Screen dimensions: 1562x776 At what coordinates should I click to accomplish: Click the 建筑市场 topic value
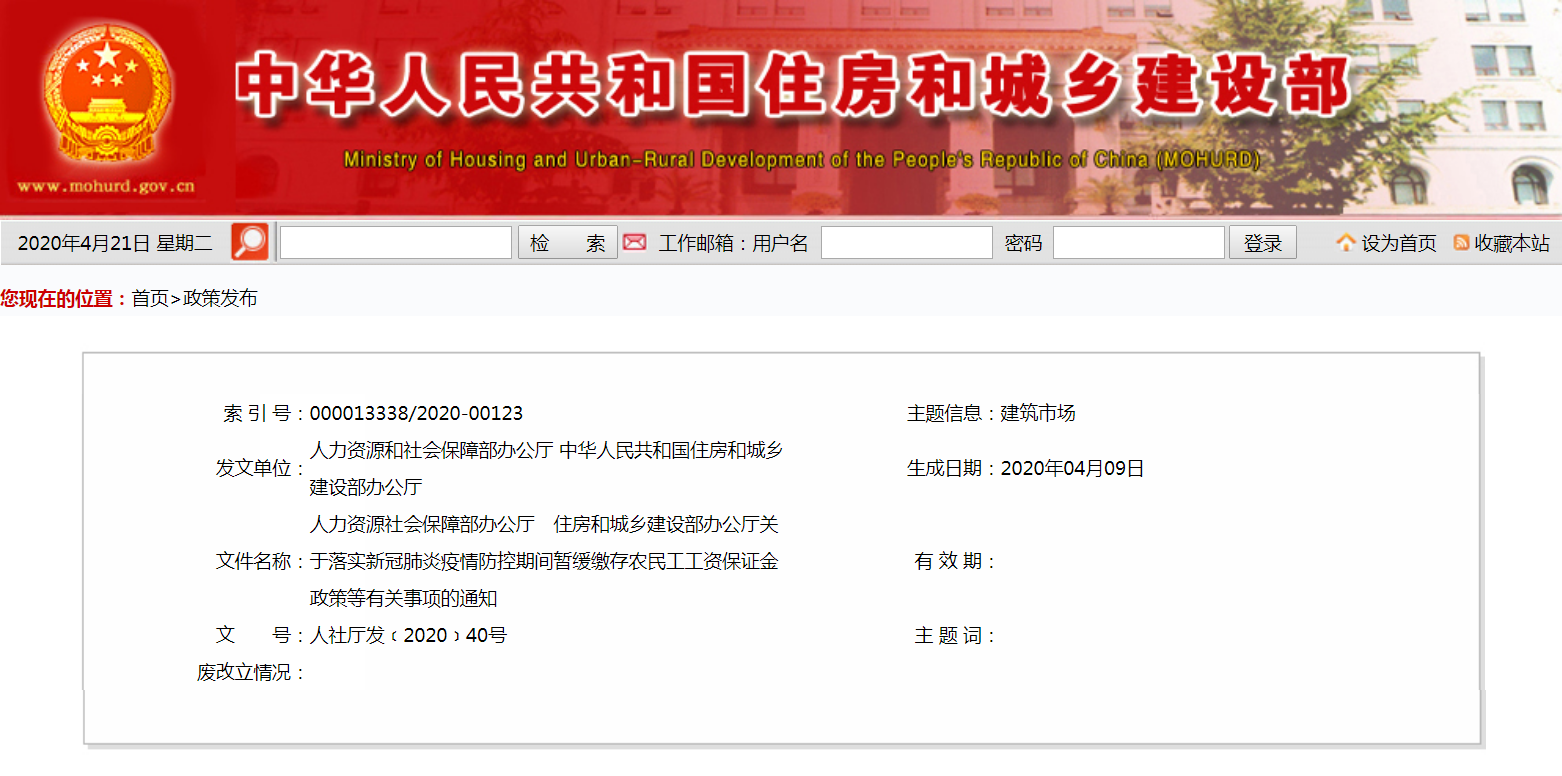pyautogui.click(x=1038, y=413)
